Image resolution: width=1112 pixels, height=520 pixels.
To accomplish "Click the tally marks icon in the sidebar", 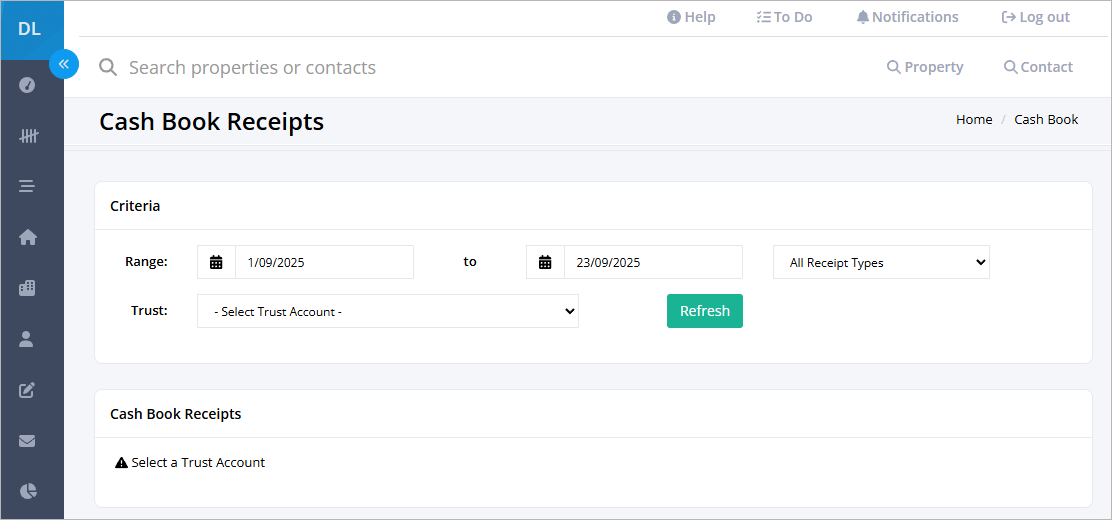I will point(28,135).
